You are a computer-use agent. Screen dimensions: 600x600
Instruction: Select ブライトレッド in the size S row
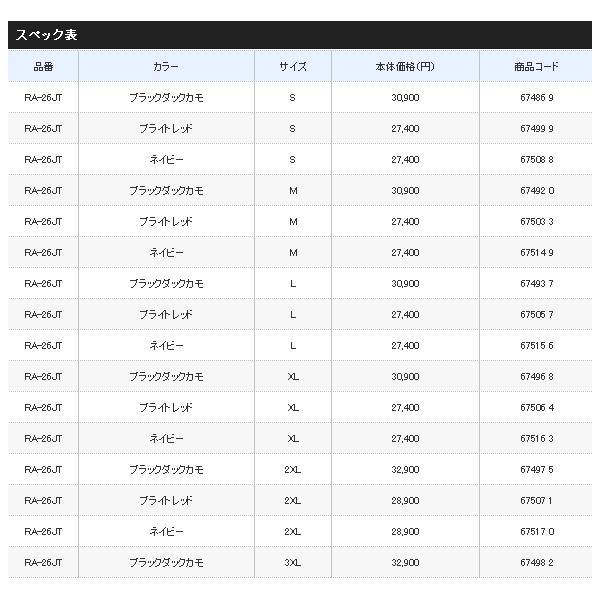tap(166, 129)
